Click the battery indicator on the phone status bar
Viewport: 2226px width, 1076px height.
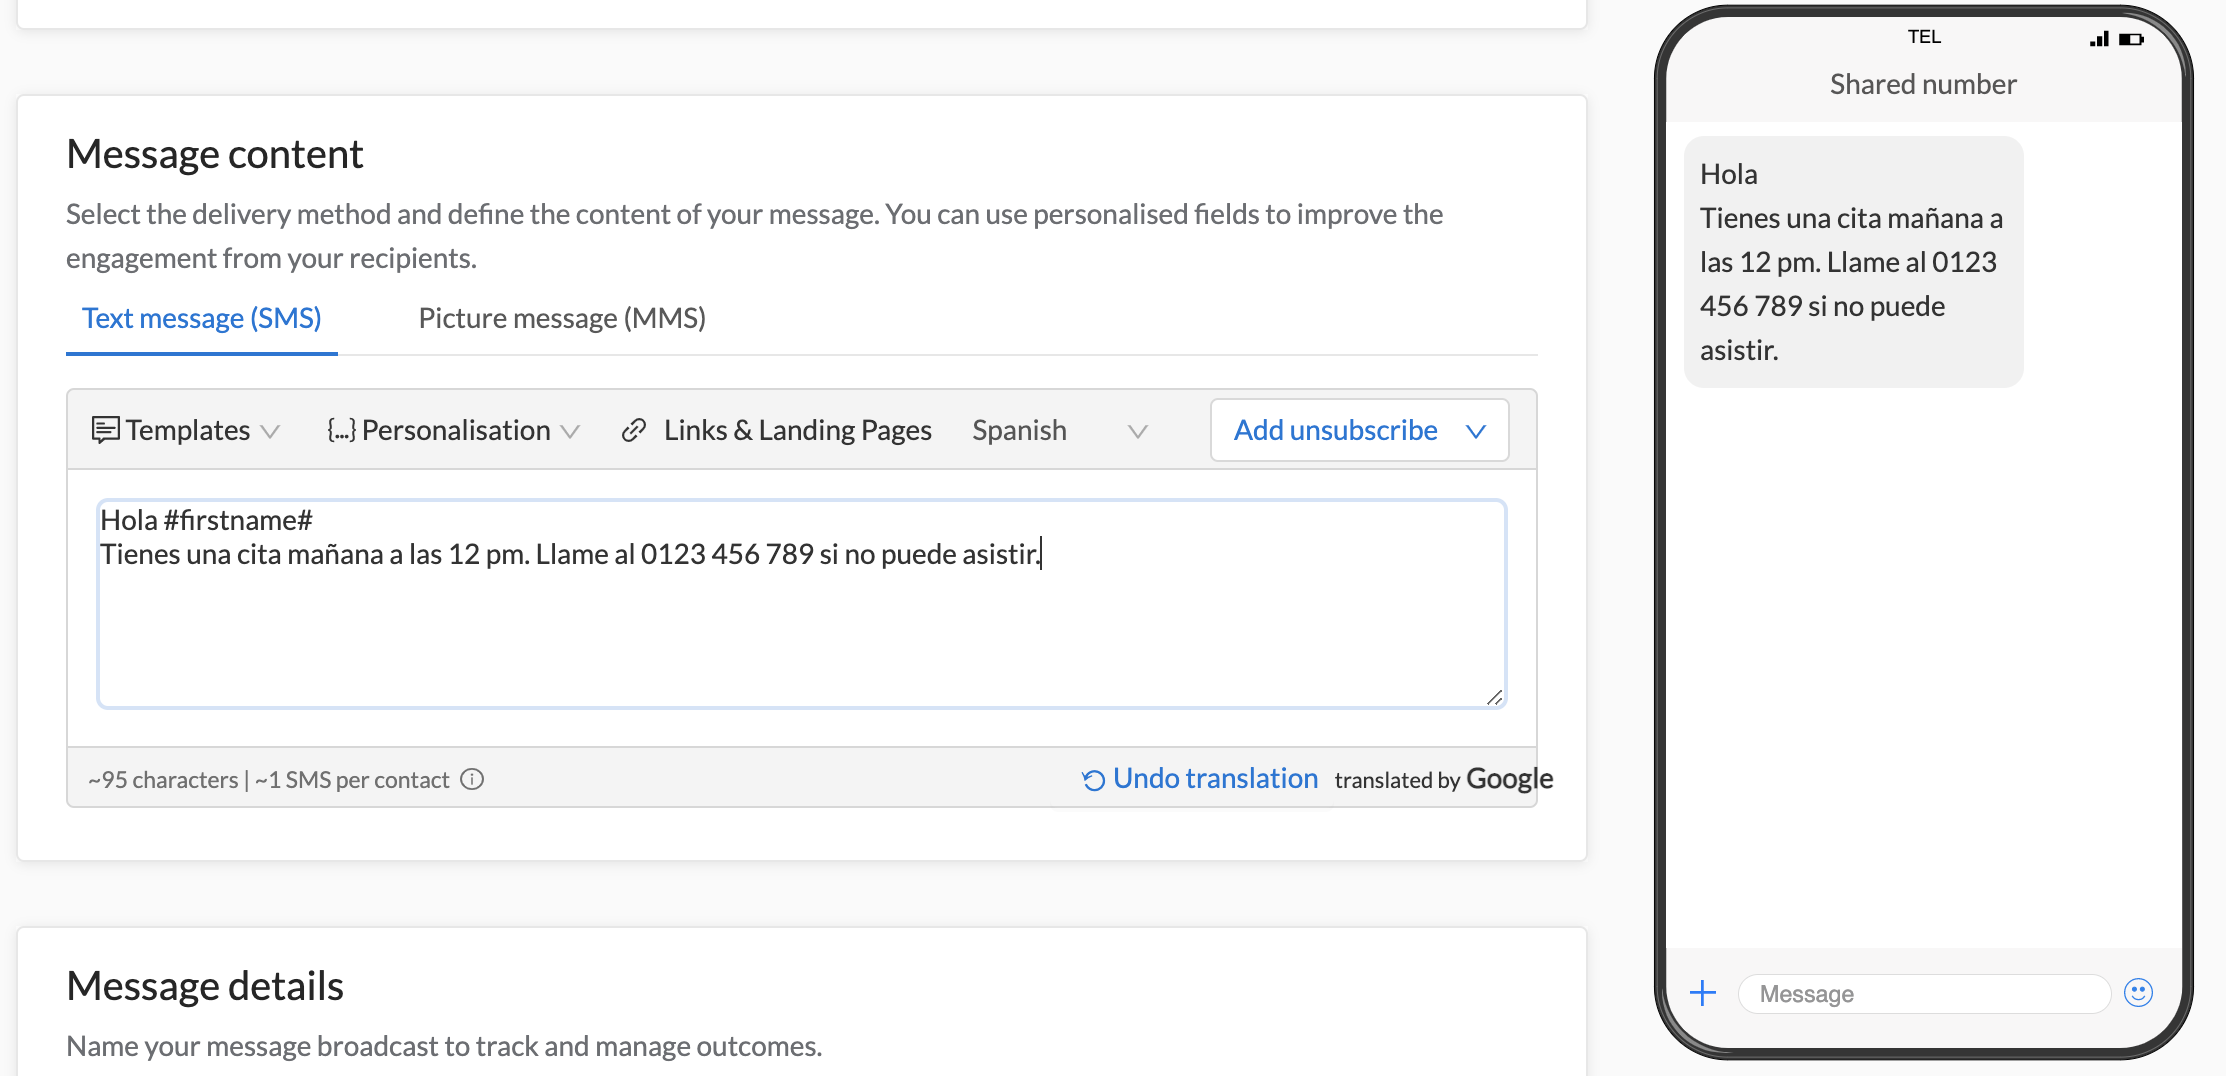tap(2130, 38)
